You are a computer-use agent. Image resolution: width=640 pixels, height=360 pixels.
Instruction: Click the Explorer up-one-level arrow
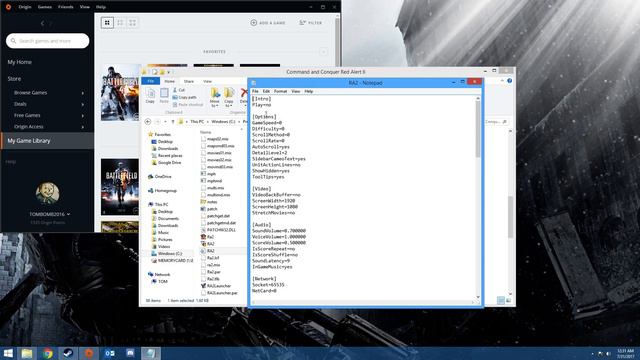(x=173, y=122)
